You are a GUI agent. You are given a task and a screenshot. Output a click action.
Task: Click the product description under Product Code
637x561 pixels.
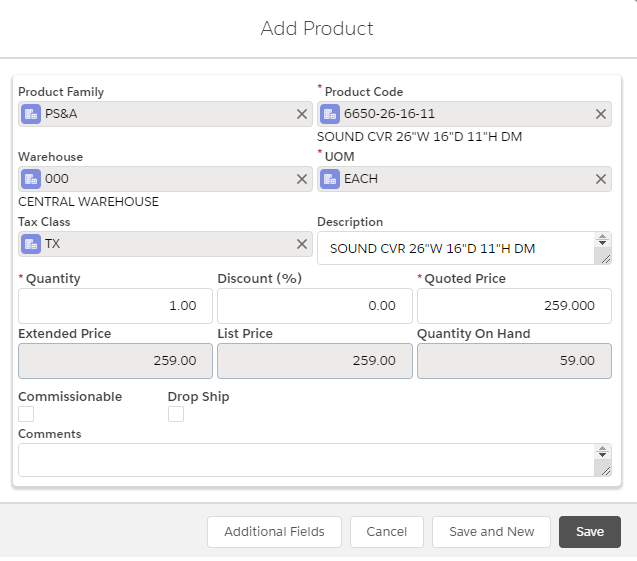(419, 136)
